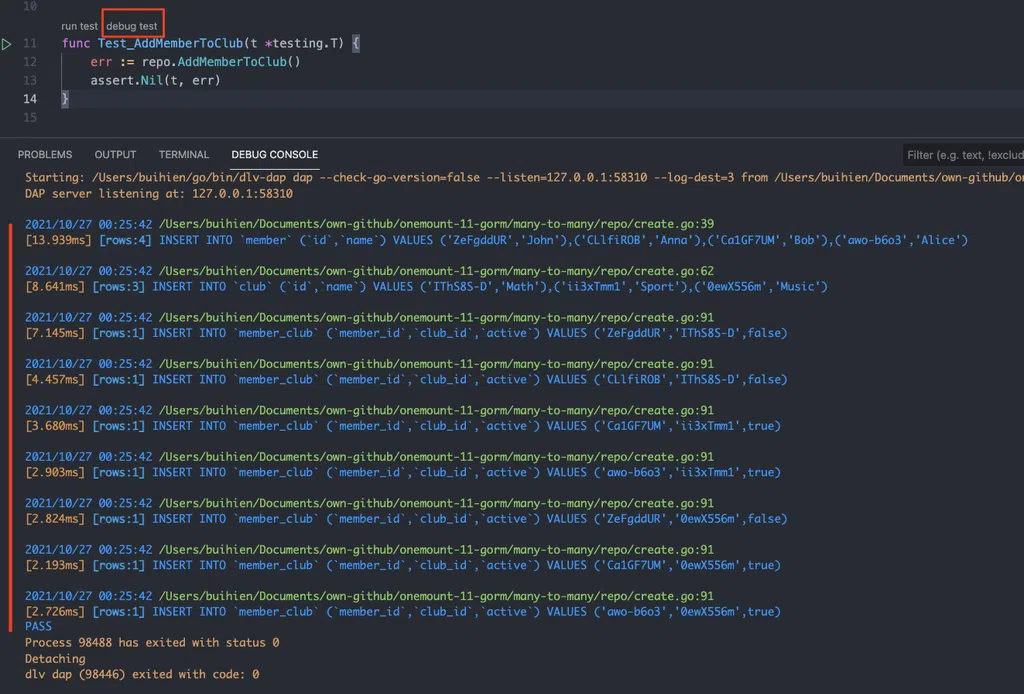
Task: Click the green run test gutter icon
Action: tap(7, 44)
